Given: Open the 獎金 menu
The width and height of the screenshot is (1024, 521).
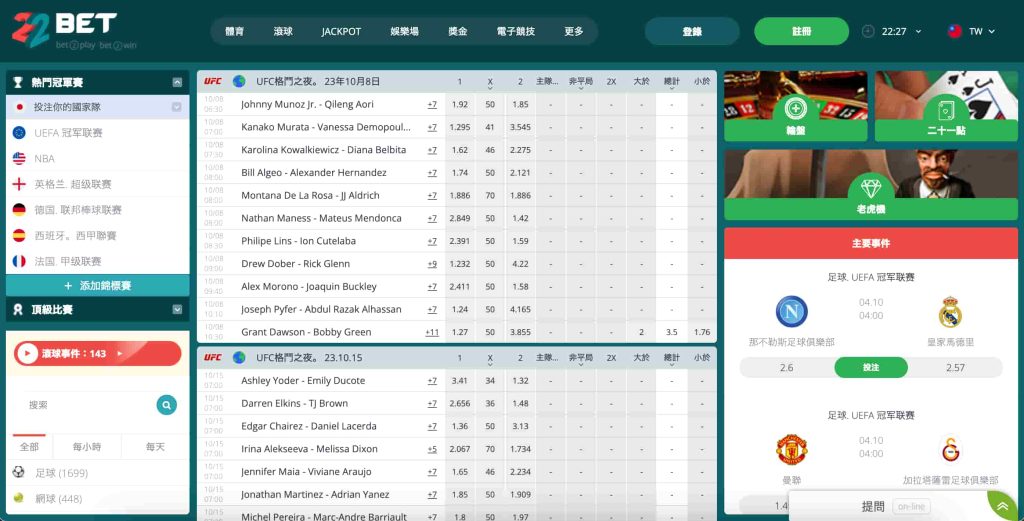Looking at the screenshot, I should coord(458,31).
